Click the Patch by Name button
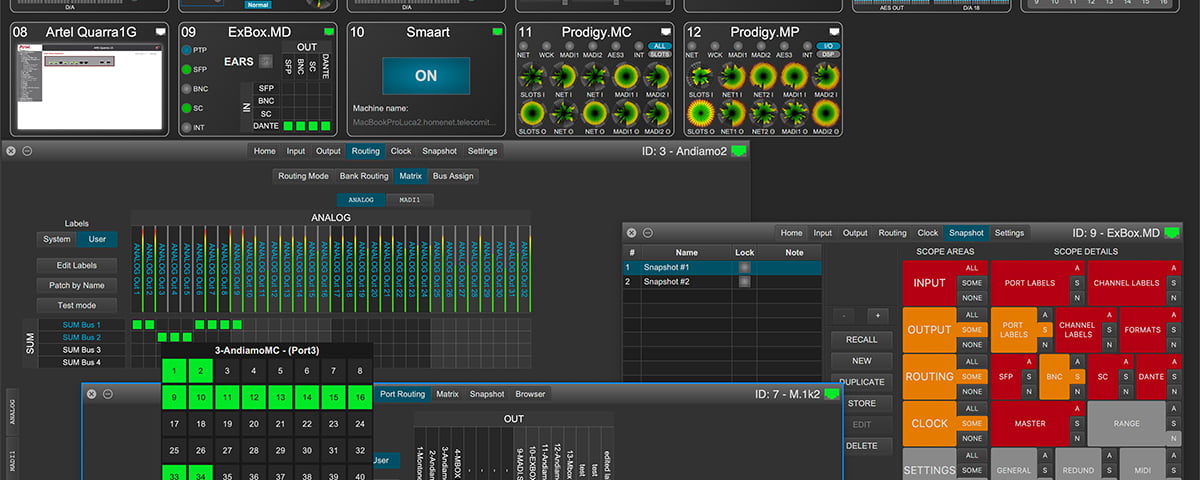Image resolution: width=1200 pixels, height=480 pixels. [x=77, y=285]
